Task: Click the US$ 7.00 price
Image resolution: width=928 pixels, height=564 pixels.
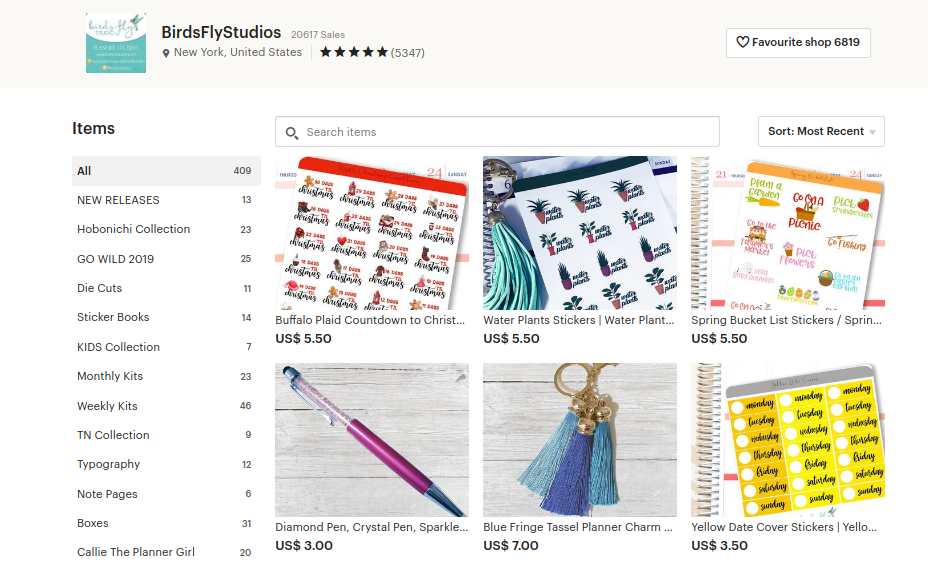Action: point(511,546)
